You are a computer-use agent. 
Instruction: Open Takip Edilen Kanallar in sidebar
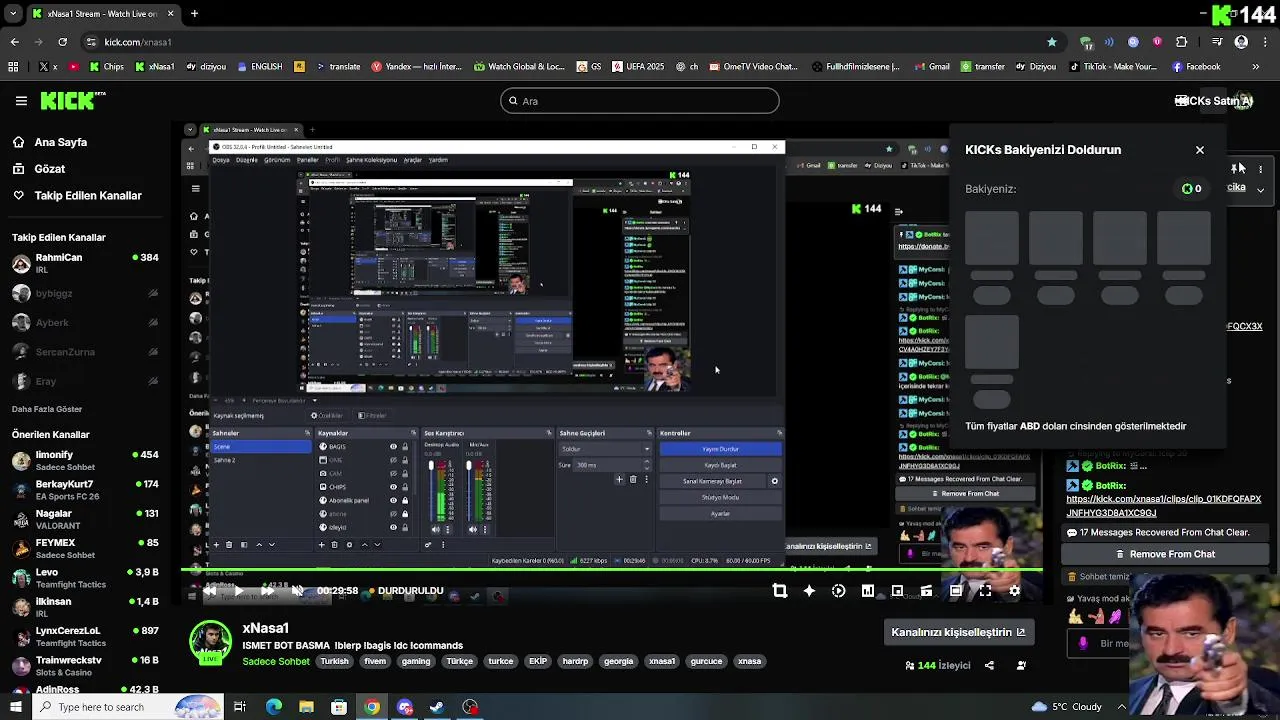77,195
